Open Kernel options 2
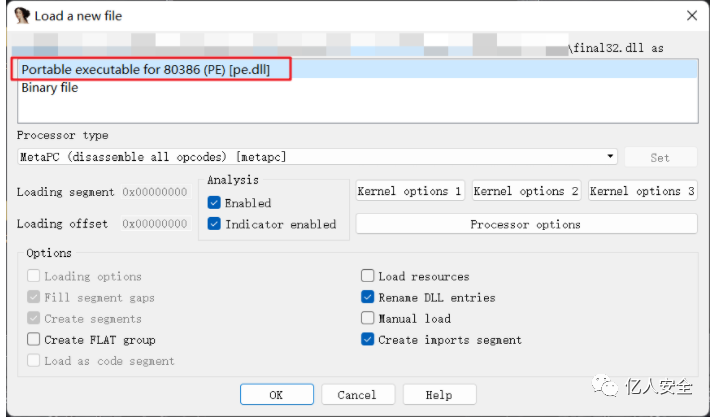Image resolution: width=715 pixels, height=417 pixels. tap(526, 191)
